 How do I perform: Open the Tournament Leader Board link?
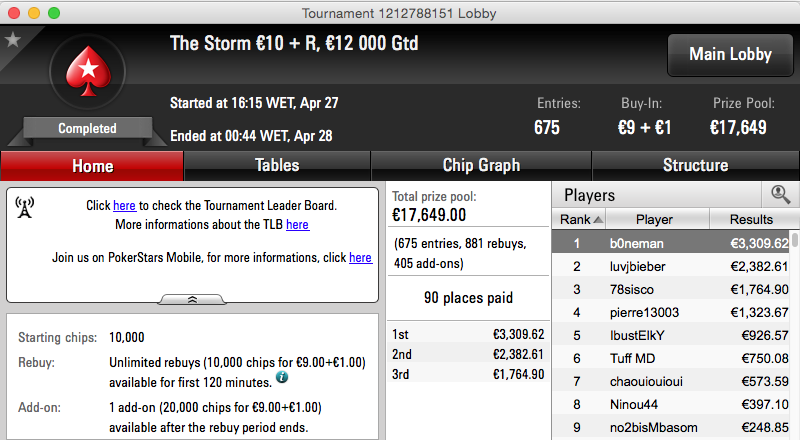(x=124, y=205)
